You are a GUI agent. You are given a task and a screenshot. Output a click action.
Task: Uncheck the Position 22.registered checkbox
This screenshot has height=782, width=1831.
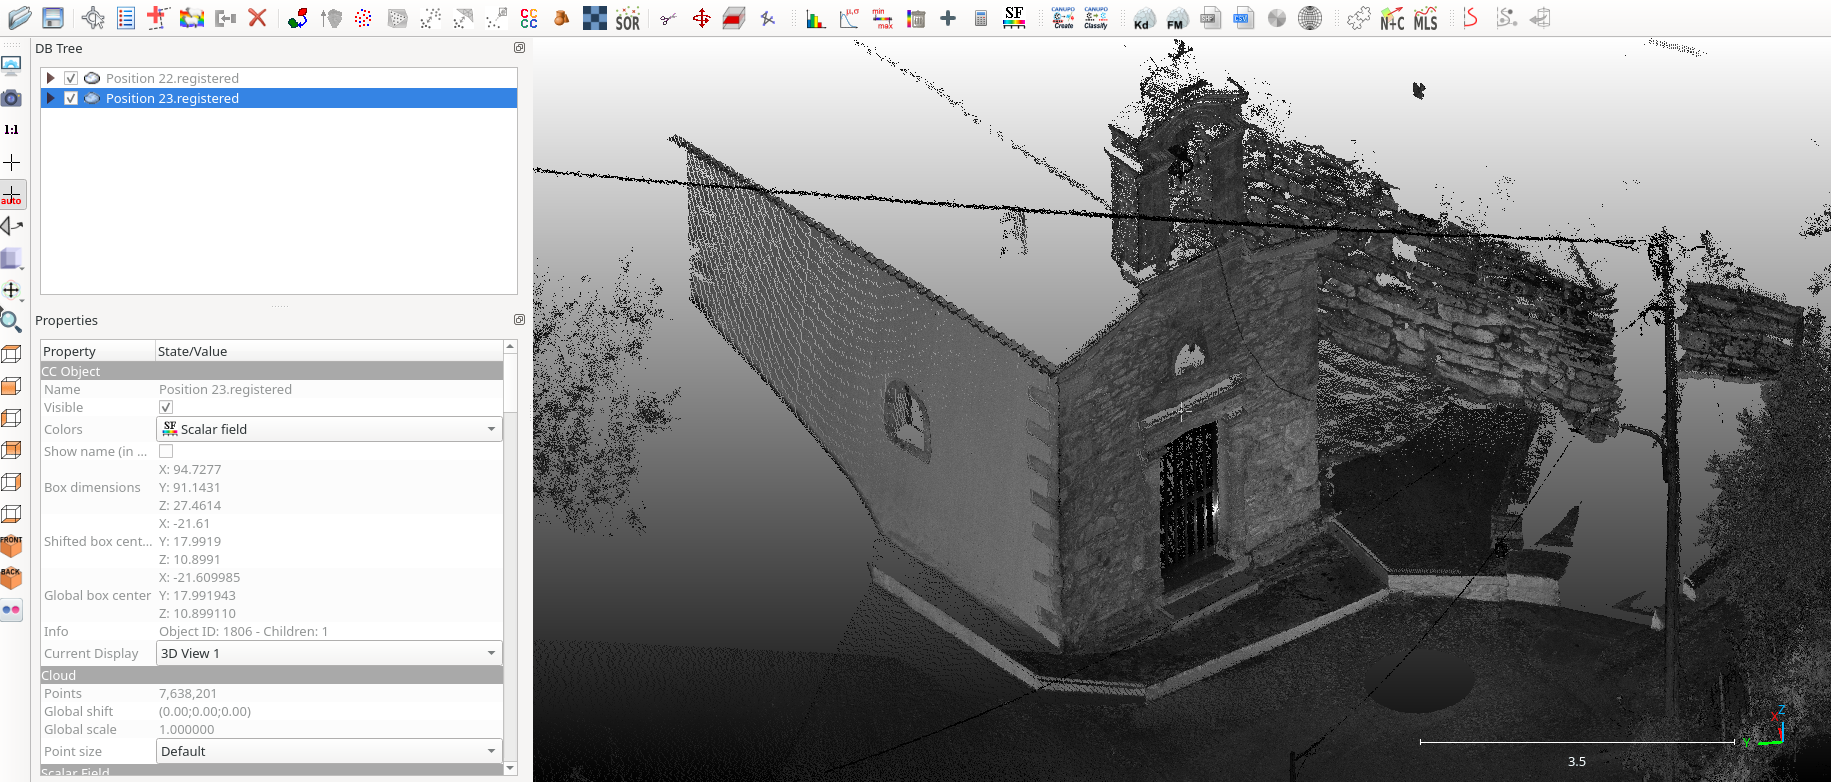[x=71, y=78]
